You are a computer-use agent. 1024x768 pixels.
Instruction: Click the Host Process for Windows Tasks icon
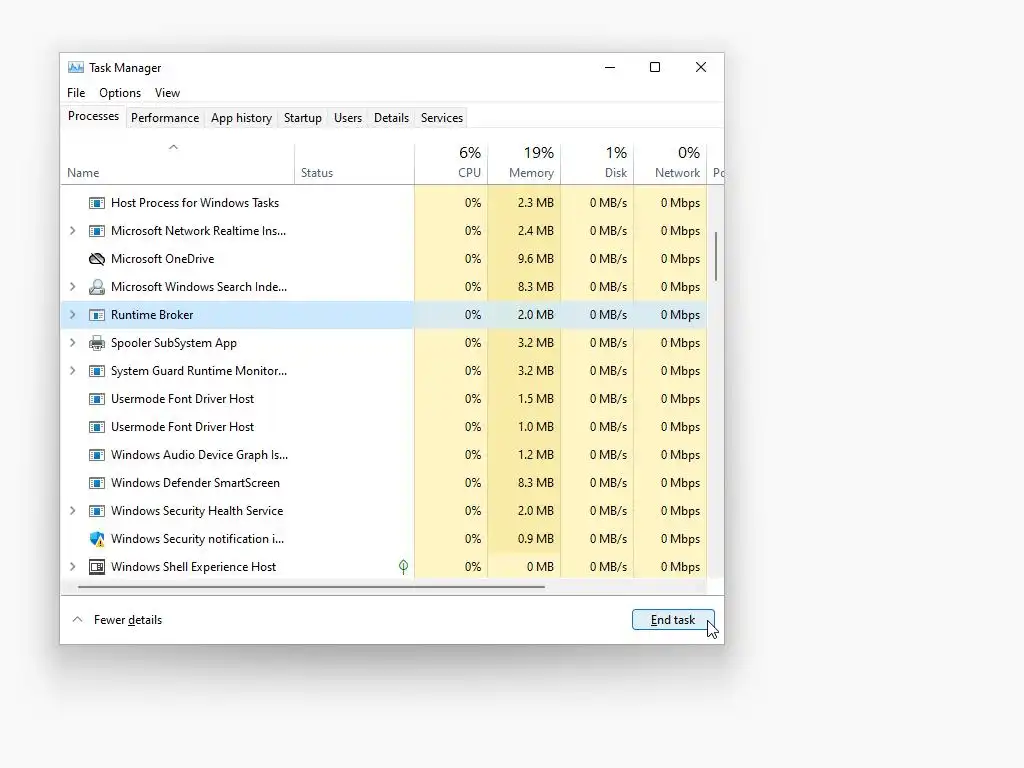pyautogui.click(x=97, y=203)
